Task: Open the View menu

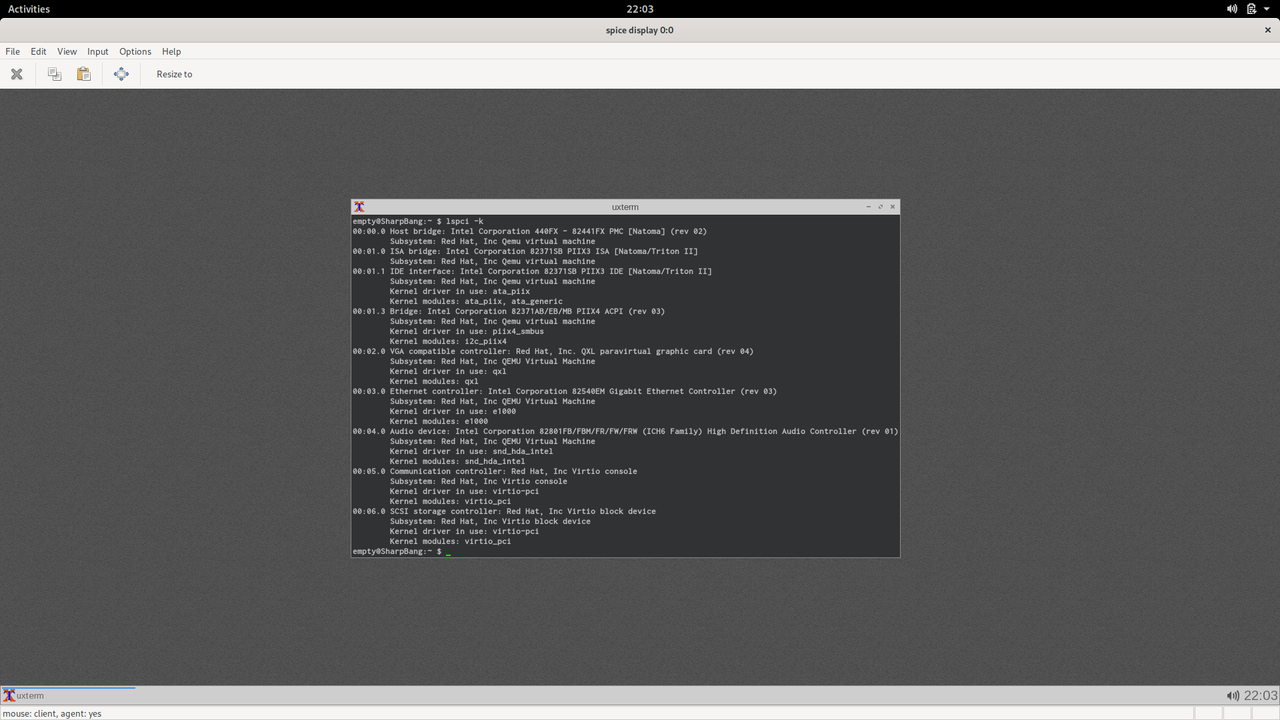Action: click(x=67, y=51)
